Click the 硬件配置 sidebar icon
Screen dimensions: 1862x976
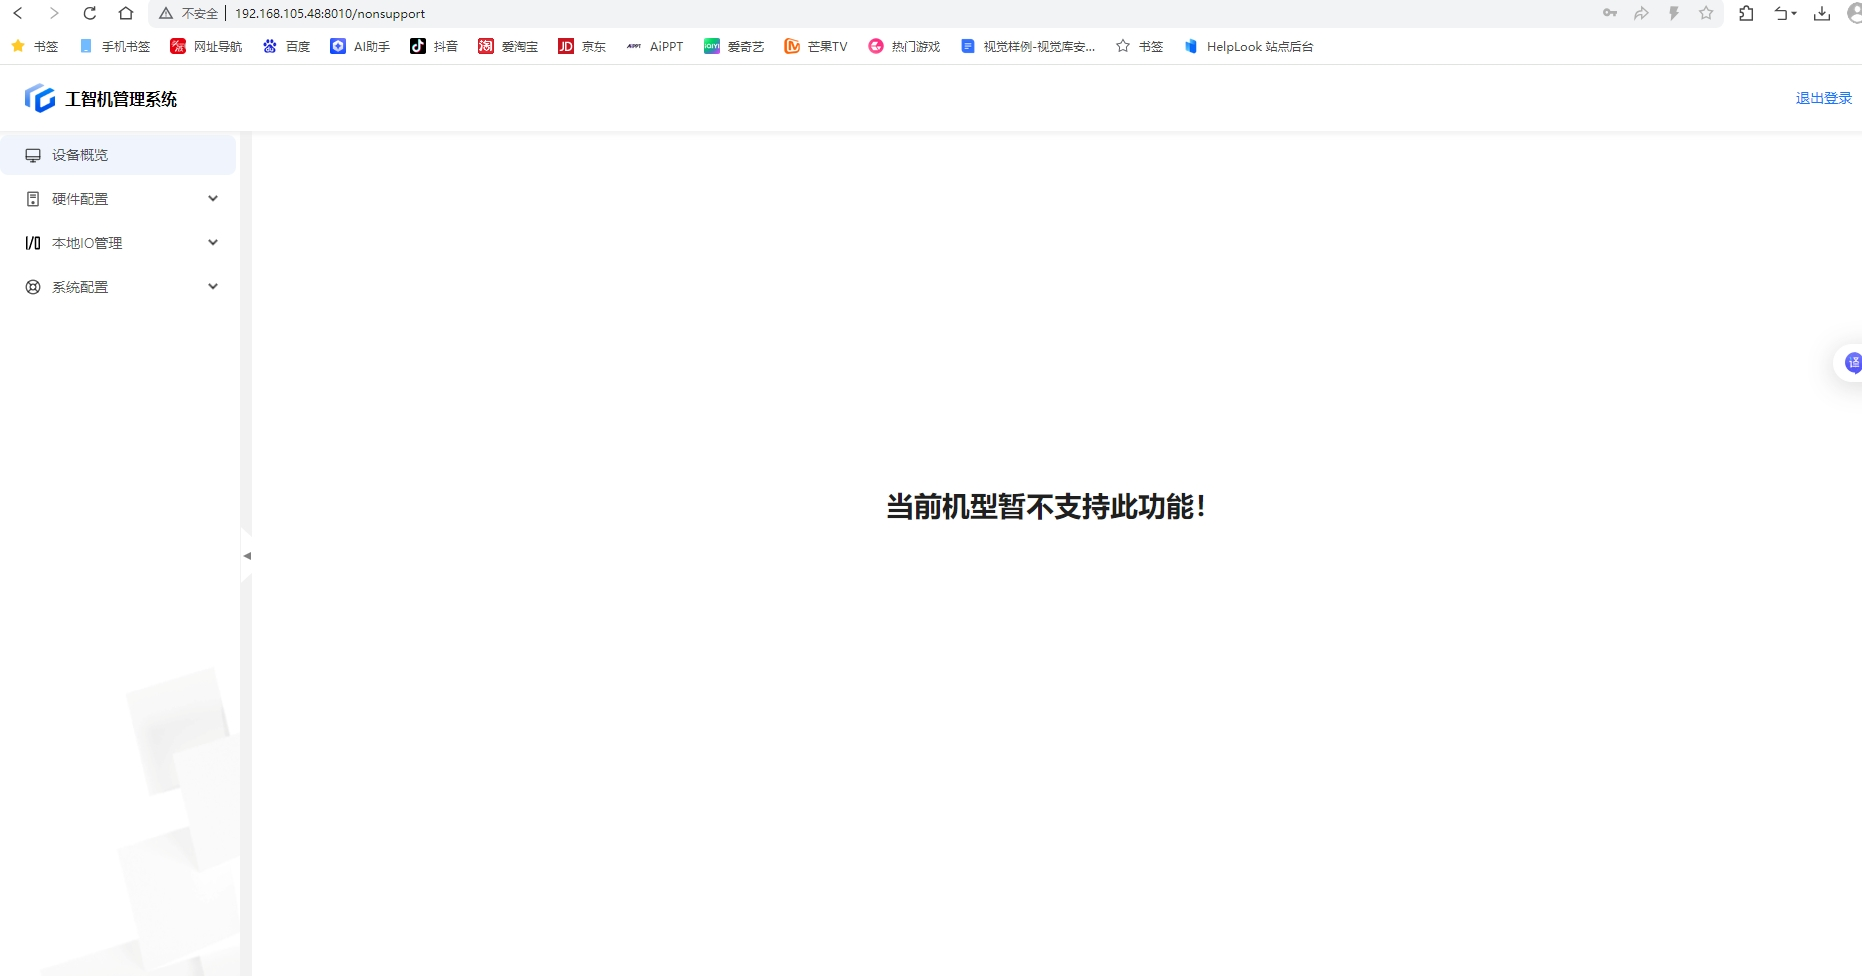click(x=33, y=199)
